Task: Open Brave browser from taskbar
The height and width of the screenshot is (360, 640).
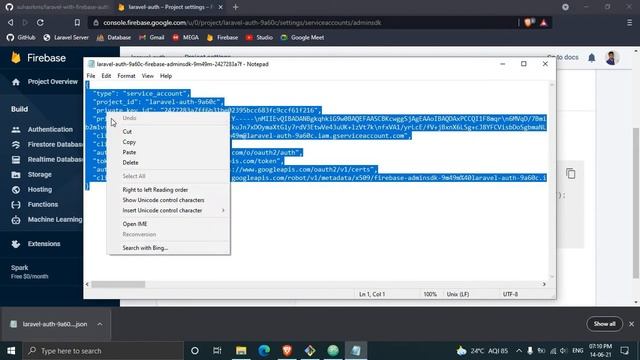Action: pos(287,351)
